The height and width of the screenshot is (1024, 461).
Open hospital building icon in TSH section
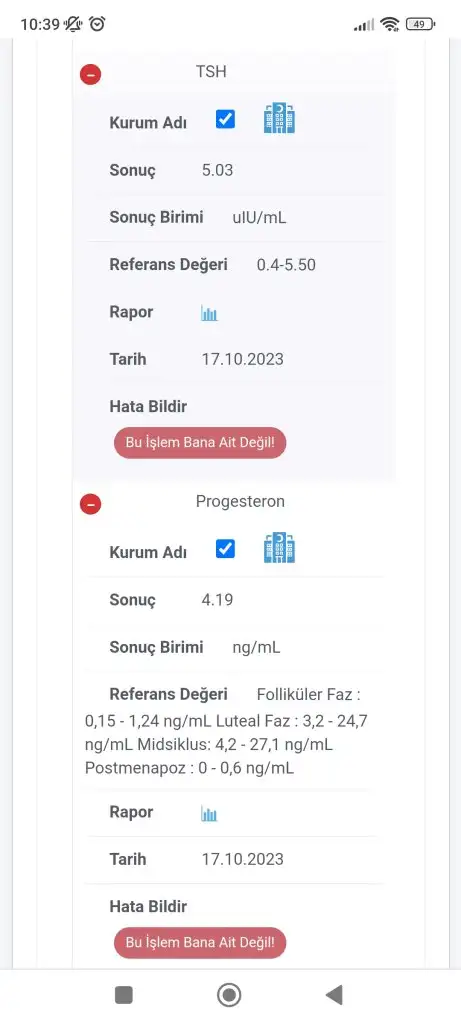click(x=279, y=118)
